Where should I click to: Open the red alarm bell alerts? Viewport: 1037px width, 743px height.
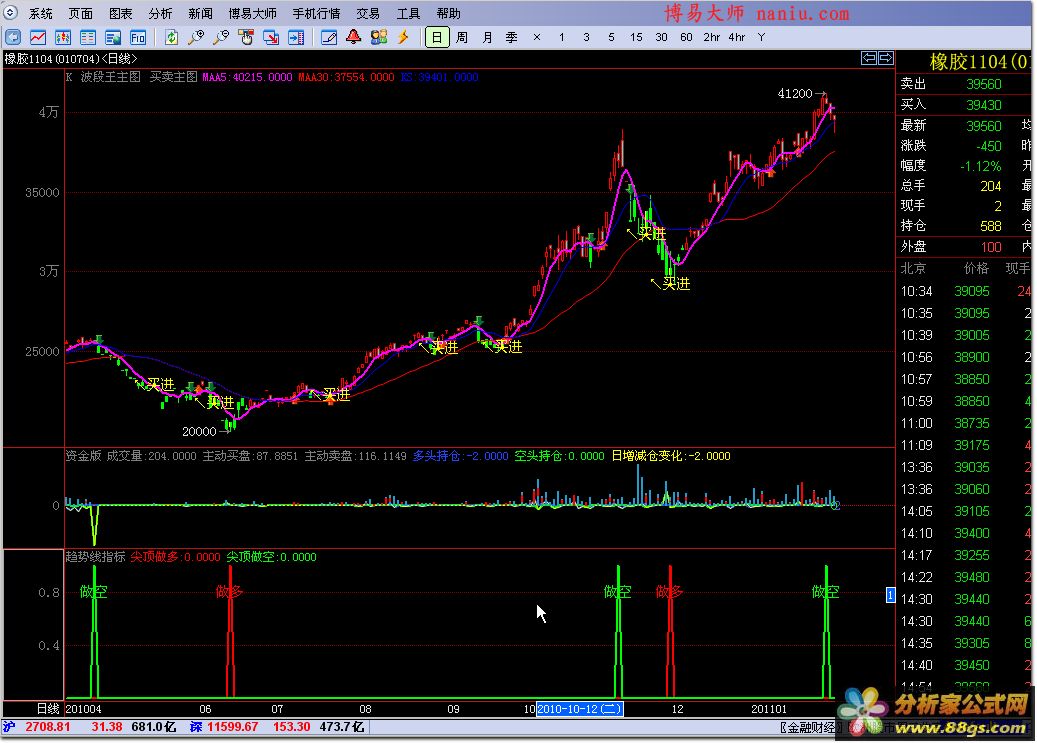click(x=354, y=38)
